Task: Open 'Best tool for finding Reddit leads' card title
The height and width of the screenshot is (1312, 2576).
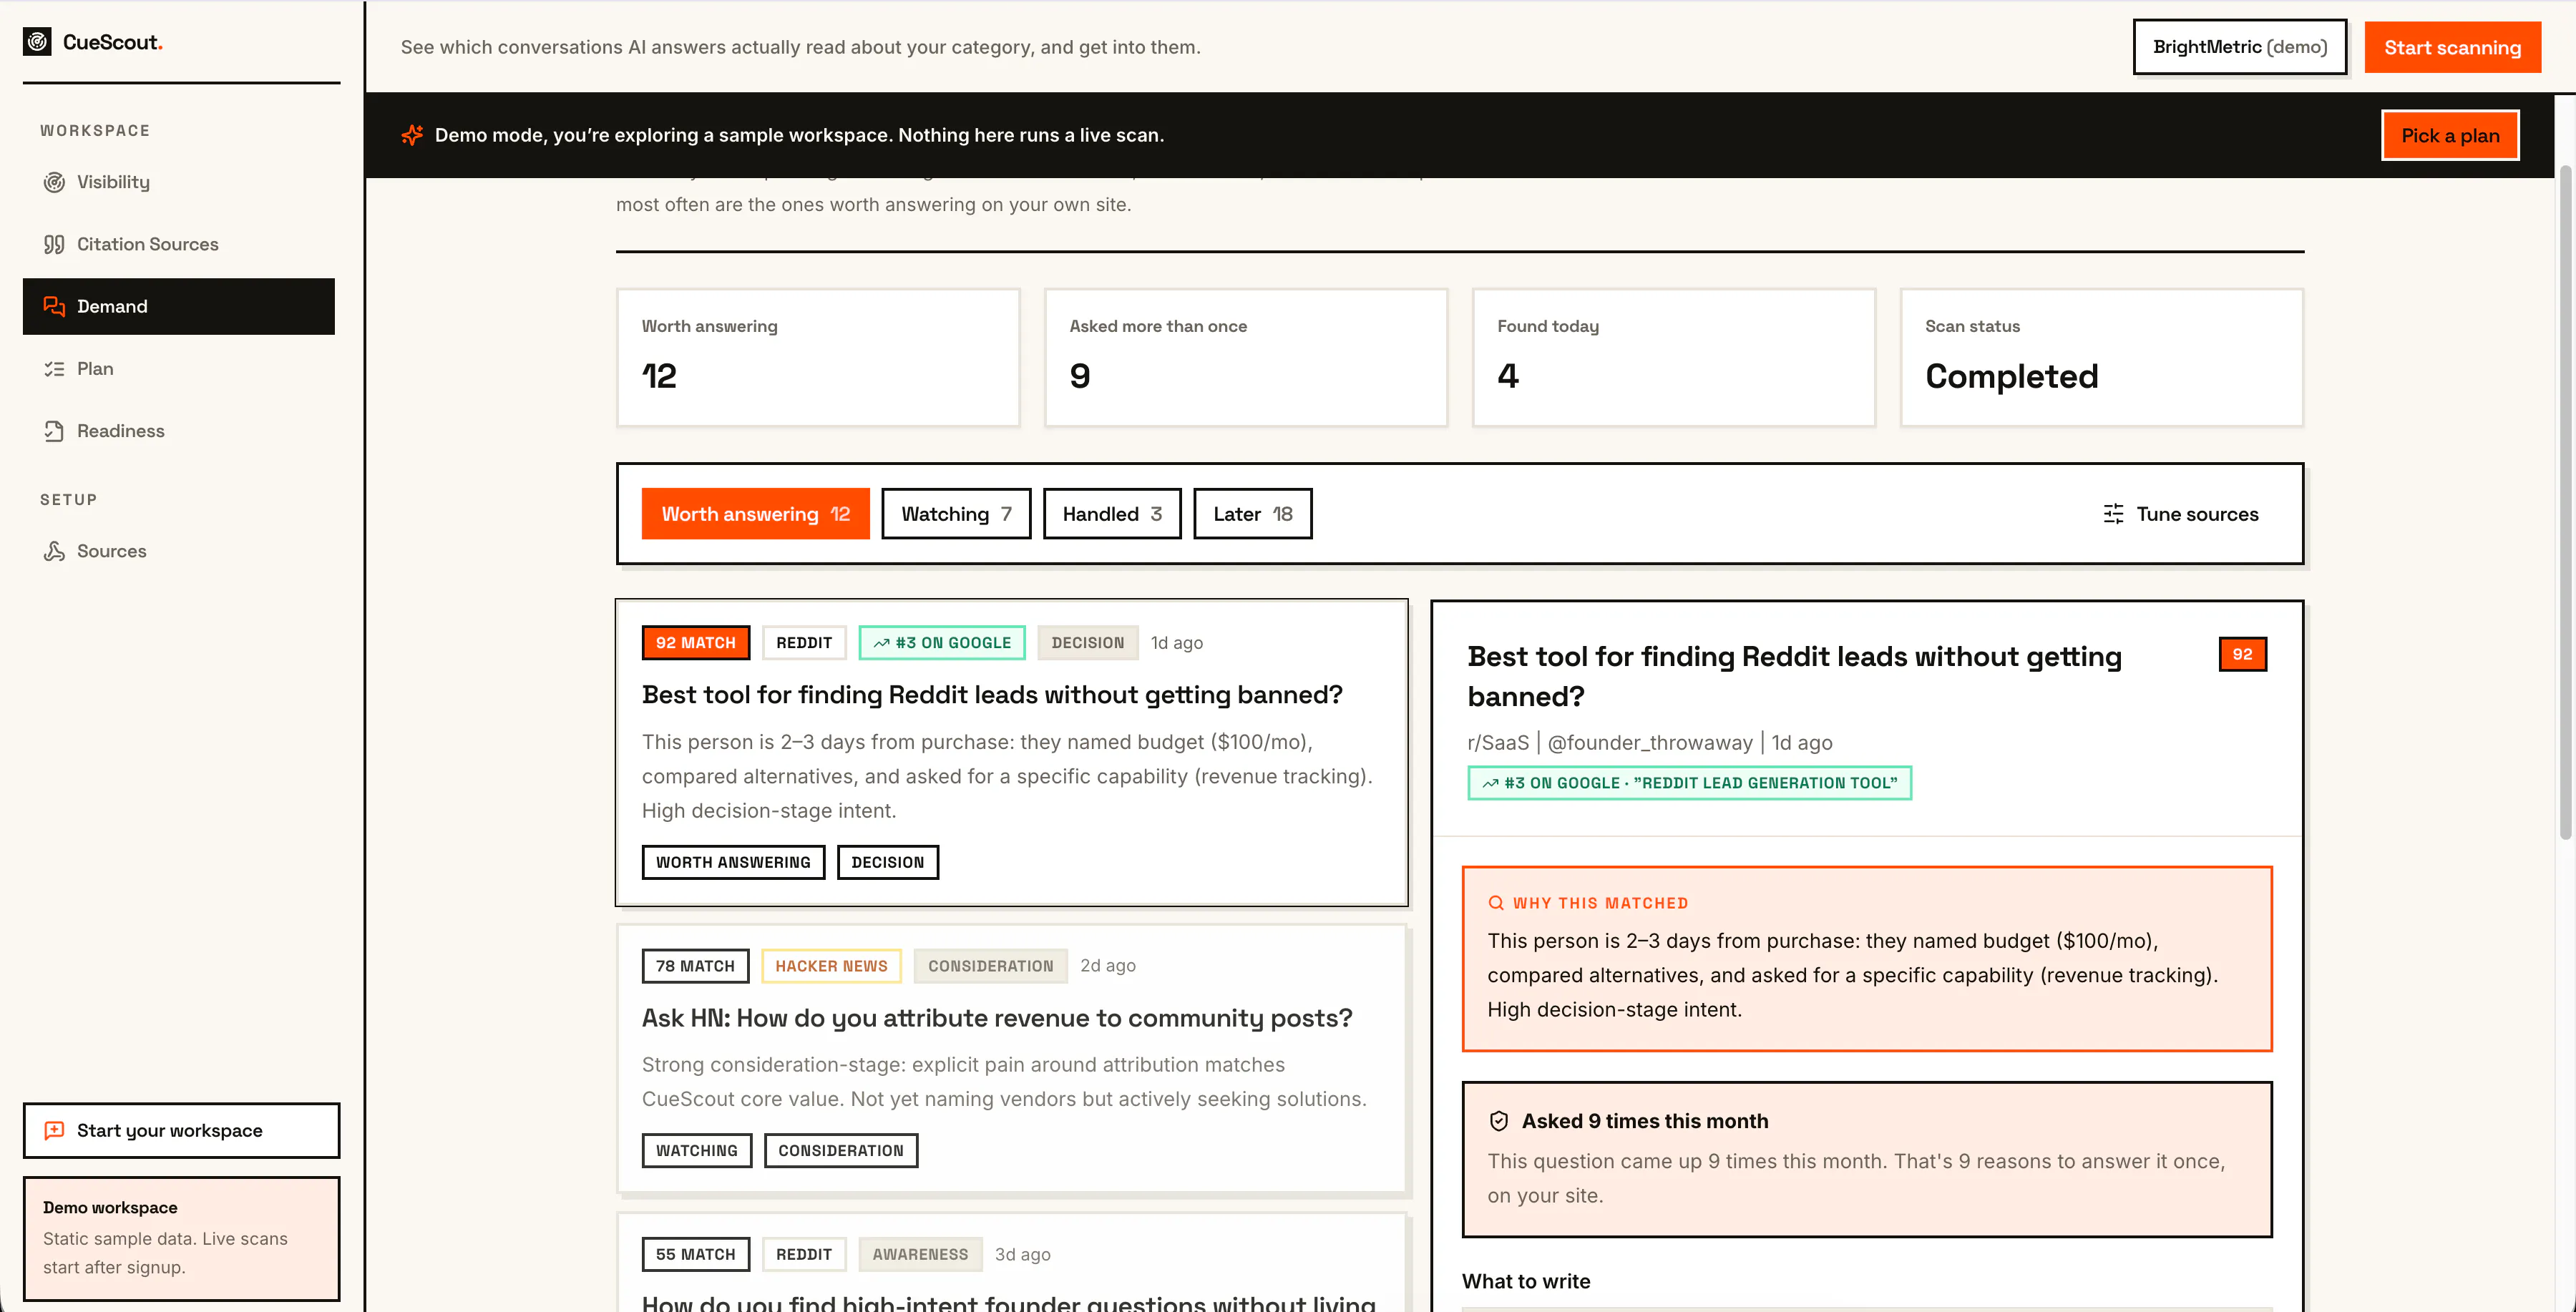Action: point(992,695)
